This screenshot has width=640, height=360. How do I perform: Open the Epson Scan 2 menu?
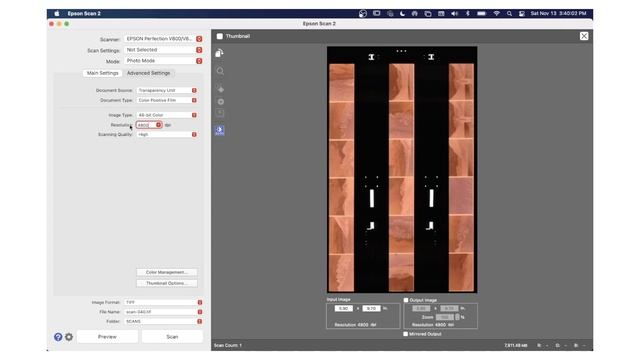point(84,13)
